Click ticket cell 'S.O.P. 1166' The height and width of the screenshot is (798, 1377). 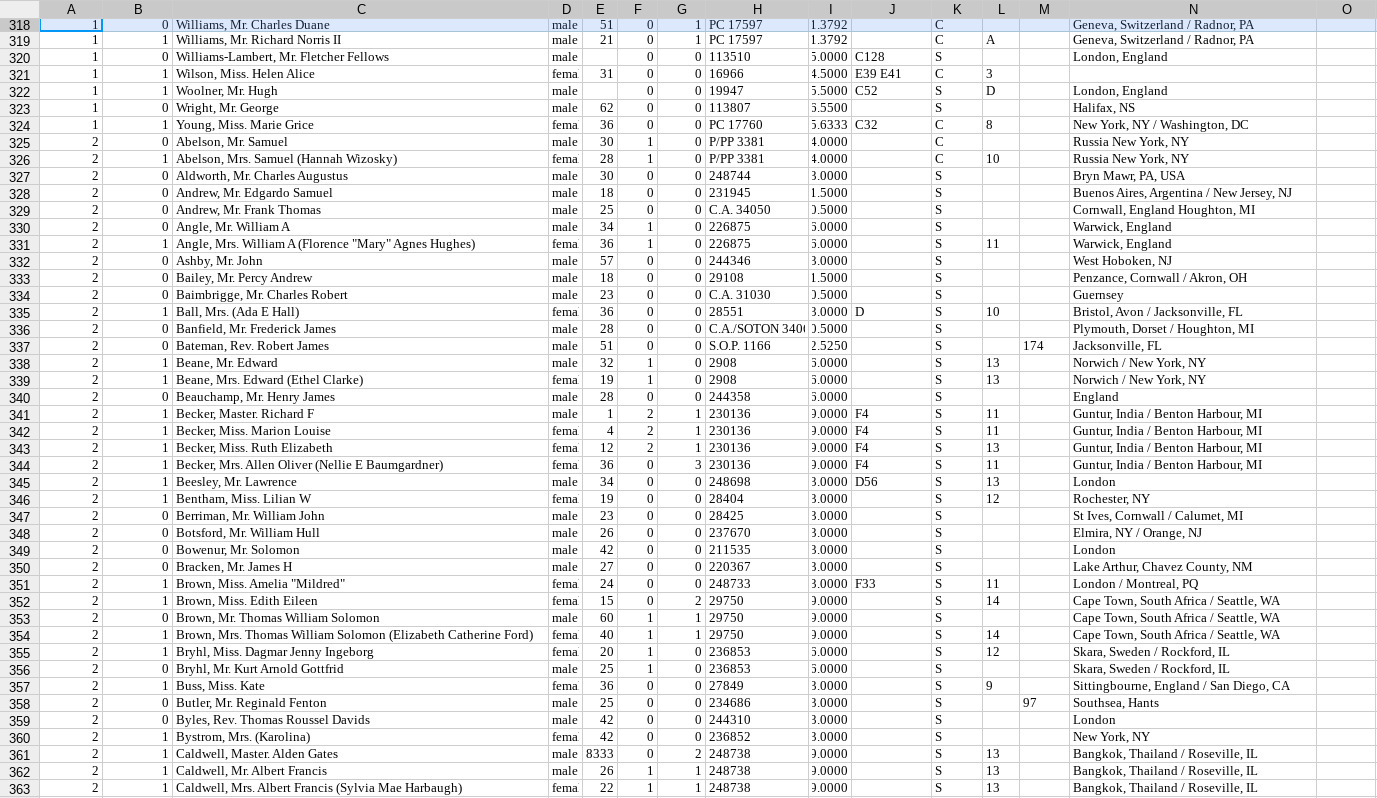(757, 346)
